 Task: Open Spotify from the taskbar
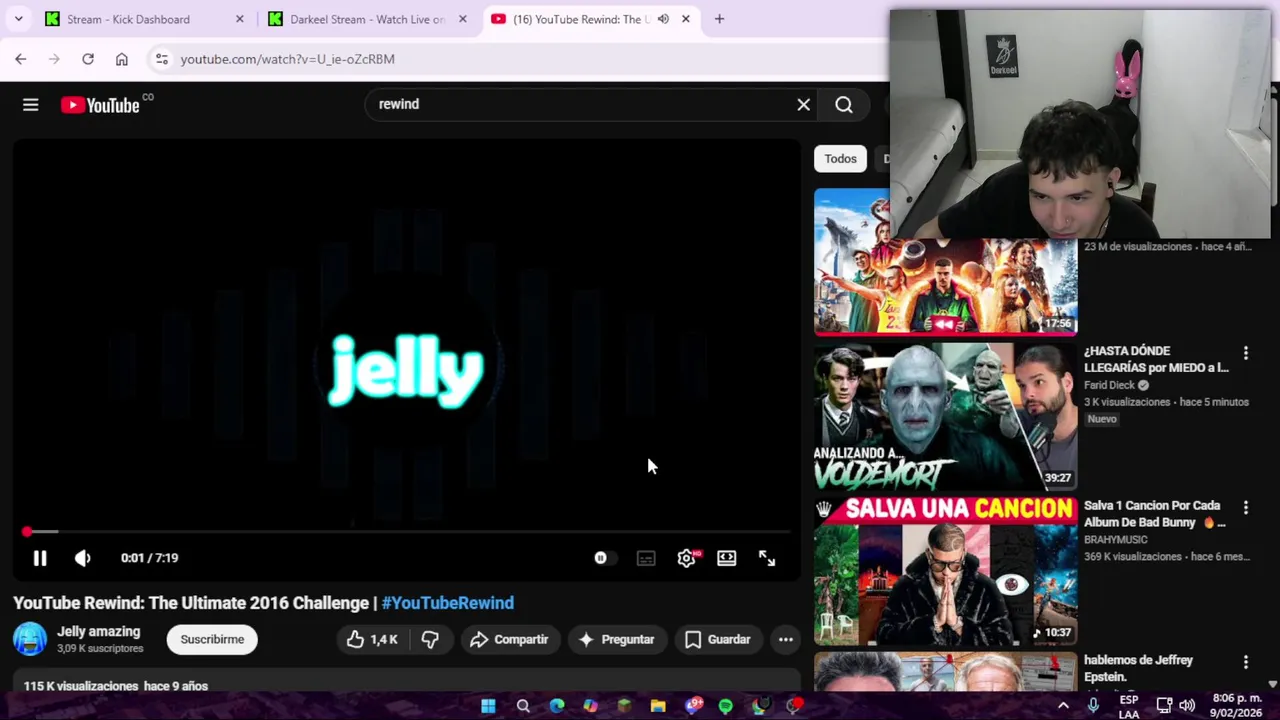[x=726, y=706]
